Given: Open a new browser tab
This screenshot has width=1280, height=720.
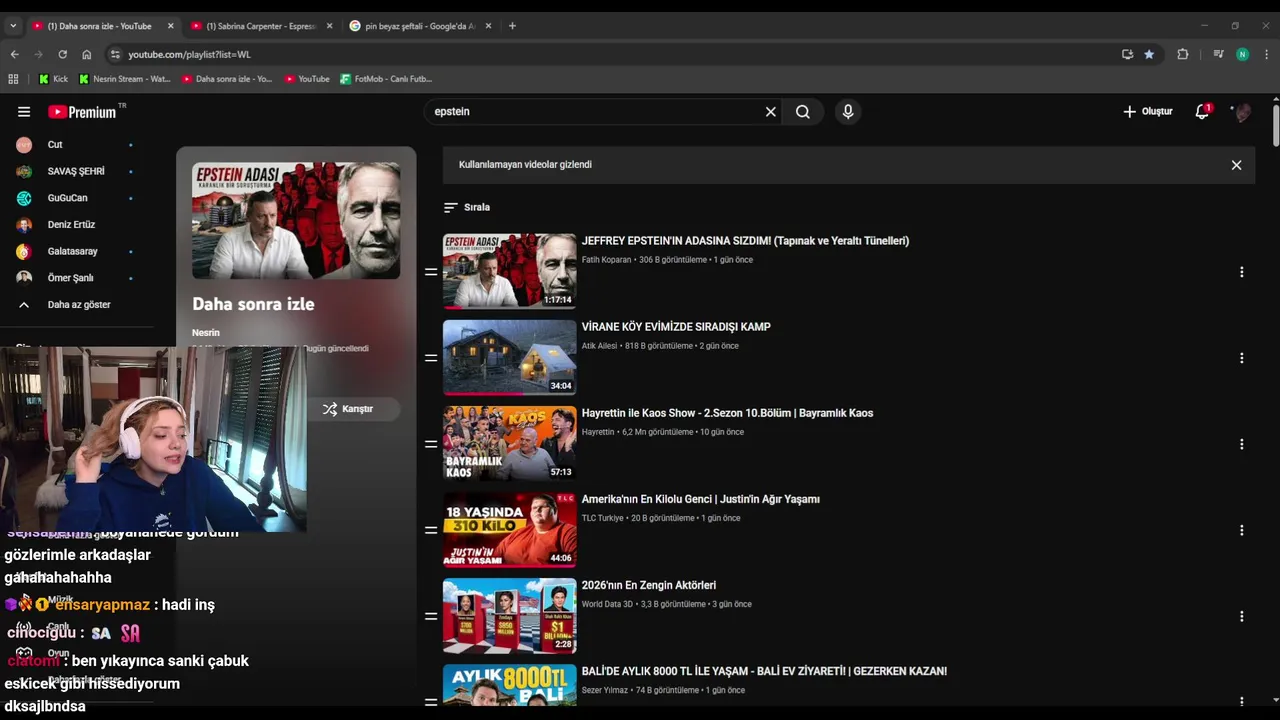Looking at the screenshot, I should [x=512, y=26].
